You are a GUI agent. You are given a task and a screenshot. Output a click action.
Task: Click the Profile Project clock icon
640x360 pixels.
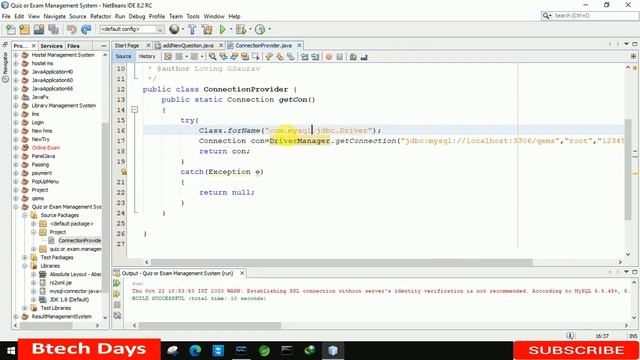point(260,29)
